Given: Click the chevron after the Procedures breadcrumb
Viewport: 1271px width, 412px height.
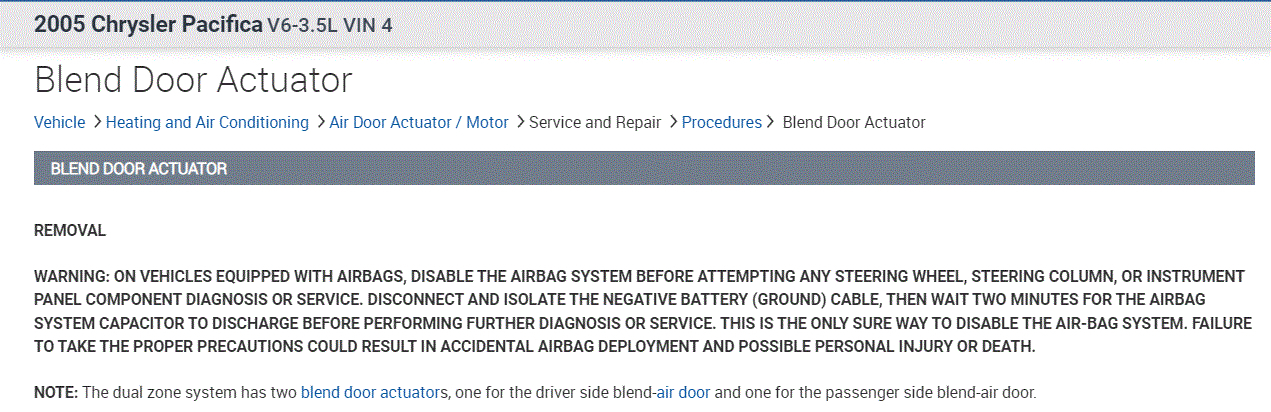Looking at the screenshot, I should point(770,122).
